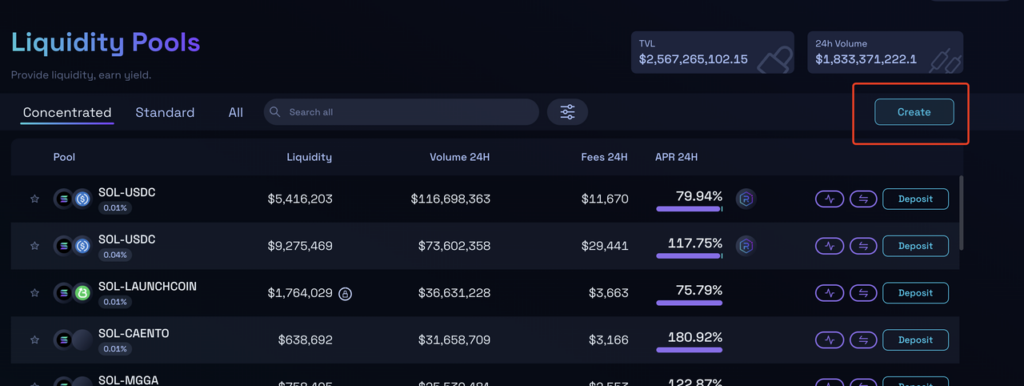Toggle favorite star for SOL-CAENTO pool

click(35, 340)
